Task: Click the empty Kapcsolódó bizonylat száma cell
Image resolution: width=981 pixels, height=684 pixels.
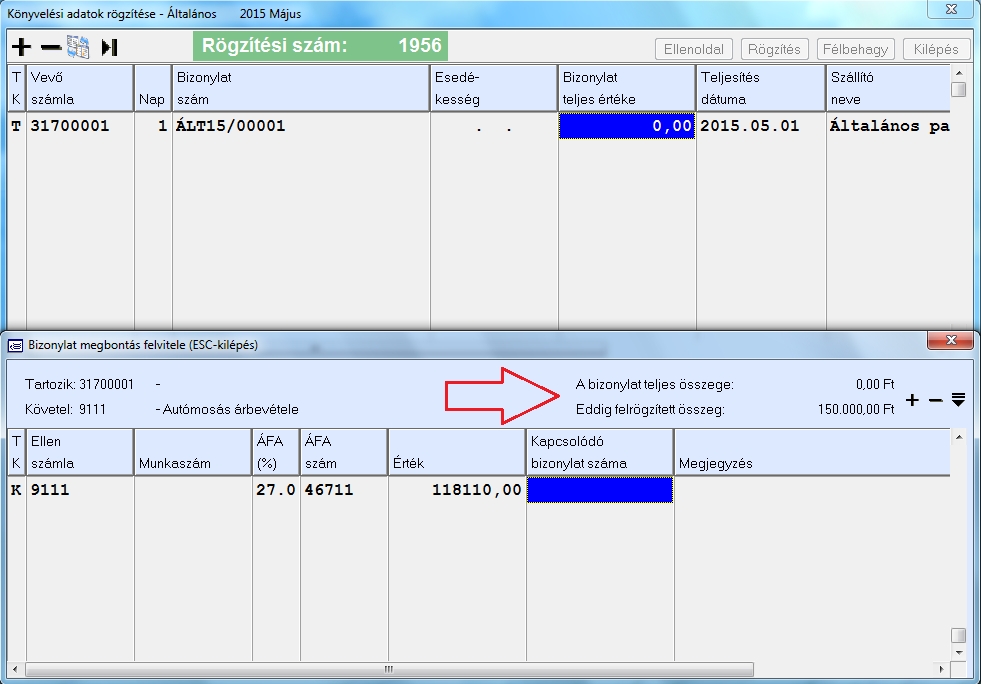Action: coord(599,490)
